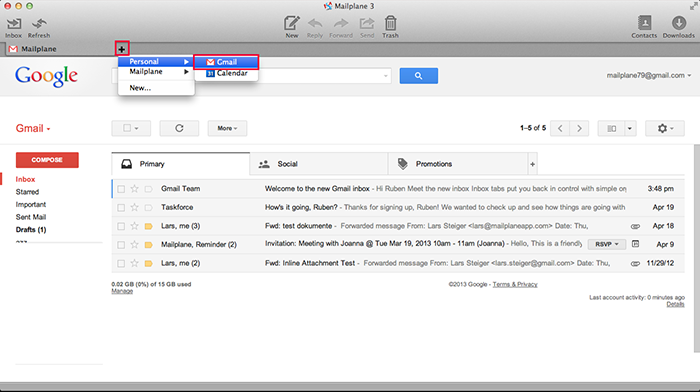This screenshot has height=392, width=700.
Task: Open the search options arrow in search field
Action: tap(386, 76)
